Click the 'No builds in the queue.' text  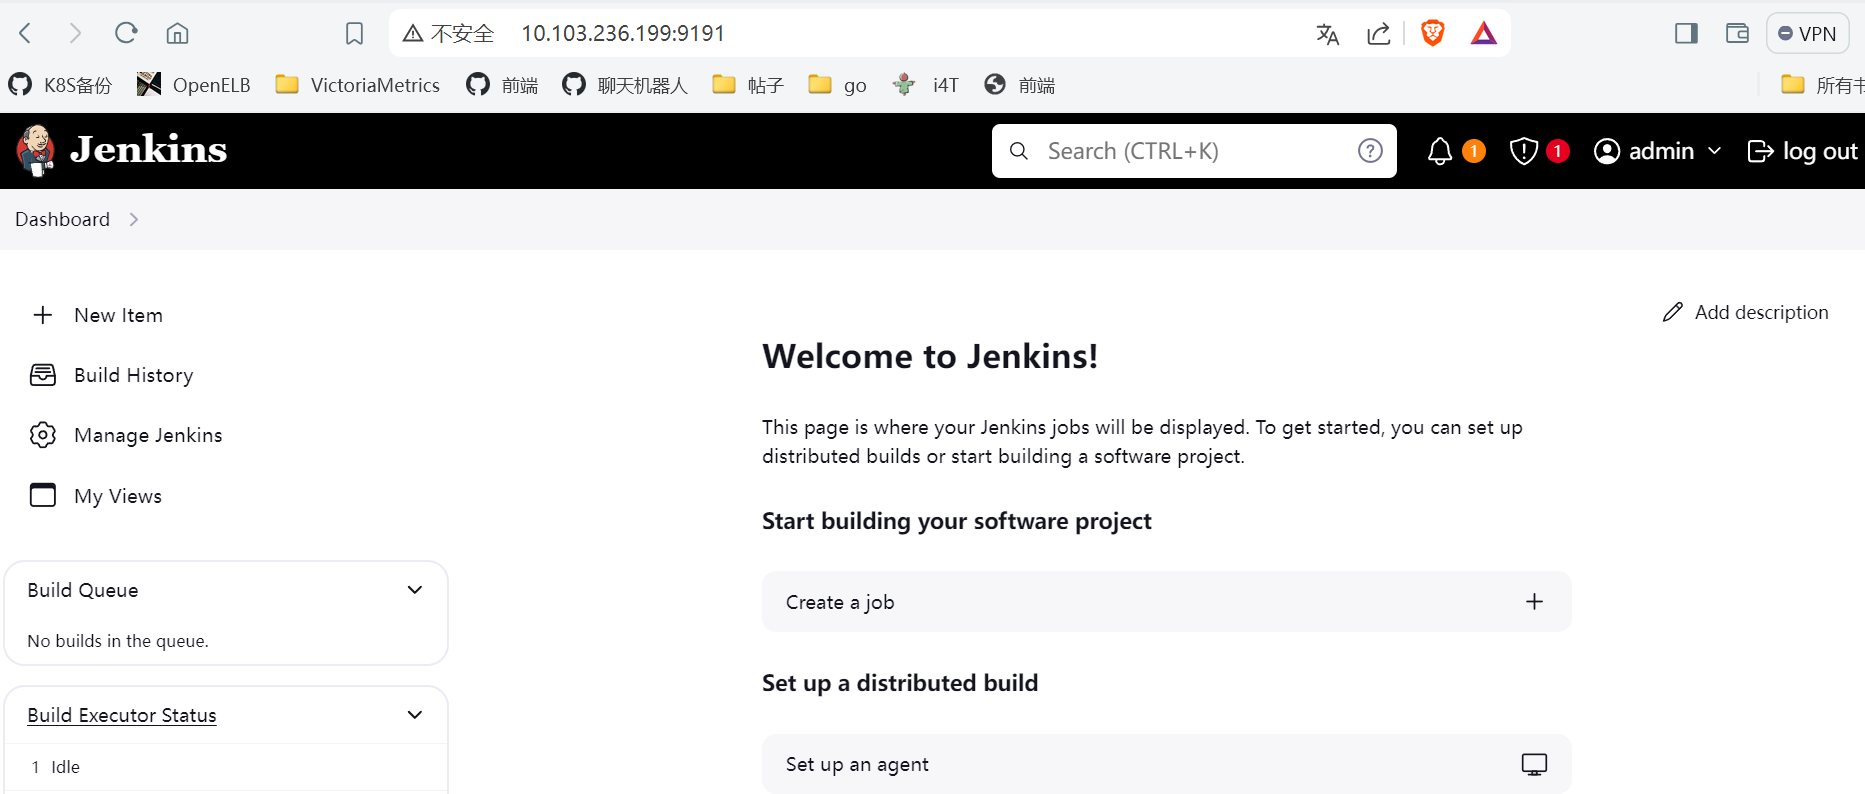point(118,641)
